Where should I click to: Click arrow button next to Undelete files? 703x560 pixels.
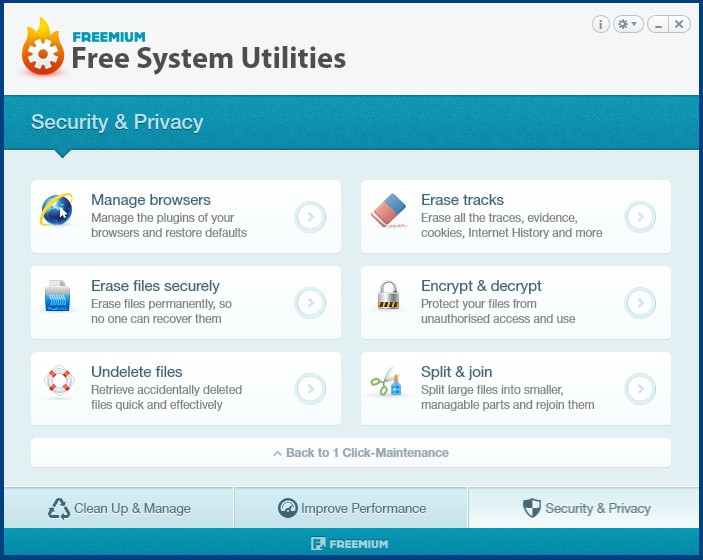click(x=310, y=389)
